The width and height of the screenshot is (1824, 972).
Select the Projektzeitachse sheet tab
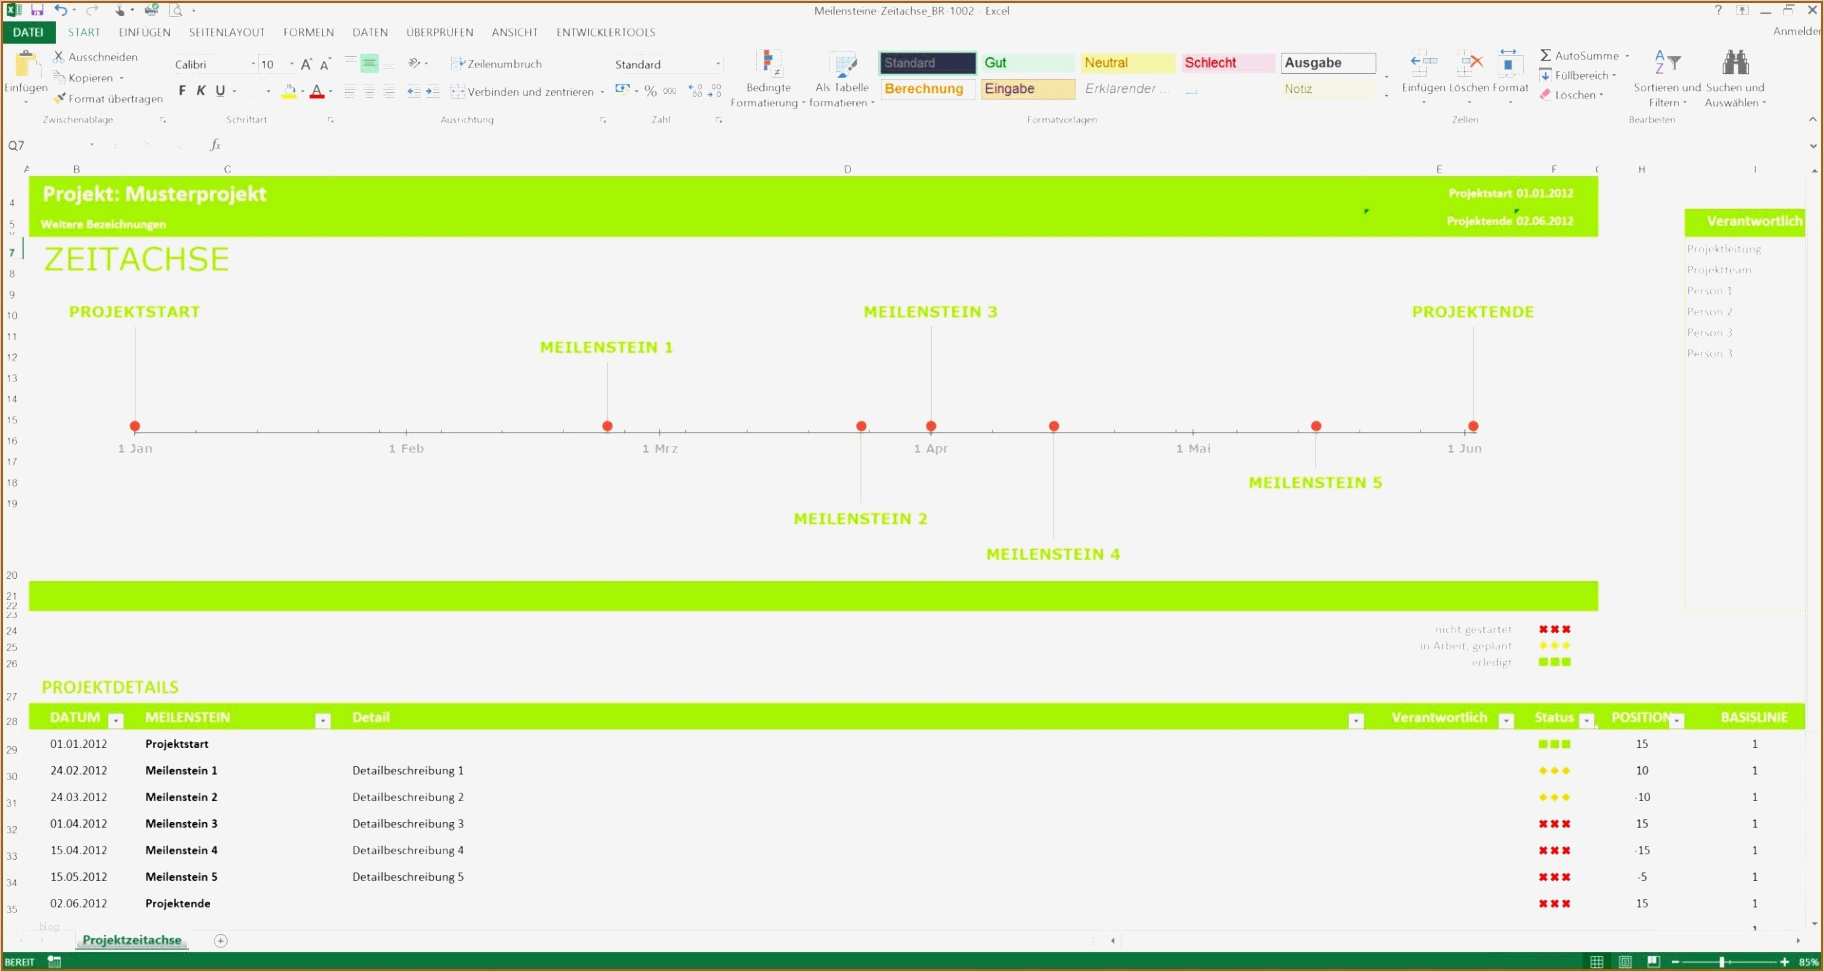[131, 940]
